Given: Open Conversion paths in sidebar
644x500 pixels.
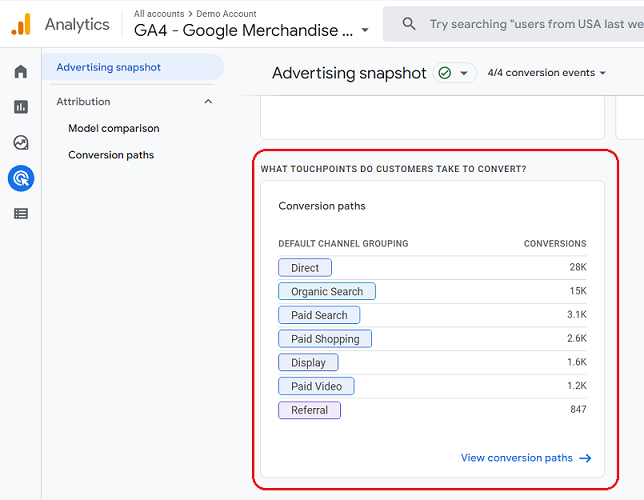Looking at the screenshot, I should tap(111, 155).
